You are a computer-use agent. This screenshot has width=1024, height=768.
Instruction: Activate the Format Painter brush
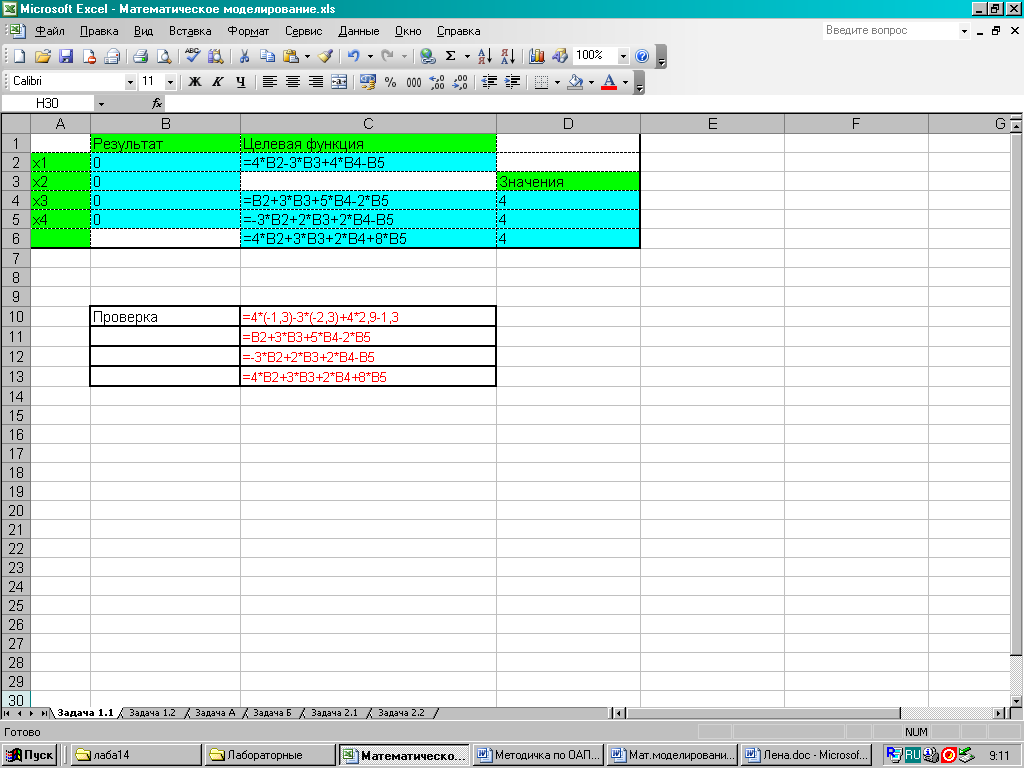pyautogui.click(x=325, y=56)
